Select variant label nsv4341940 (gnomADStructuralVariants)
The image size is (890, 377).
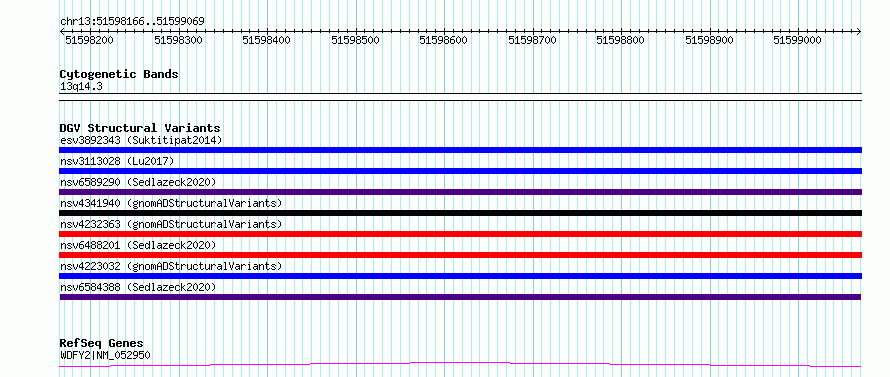171,203
